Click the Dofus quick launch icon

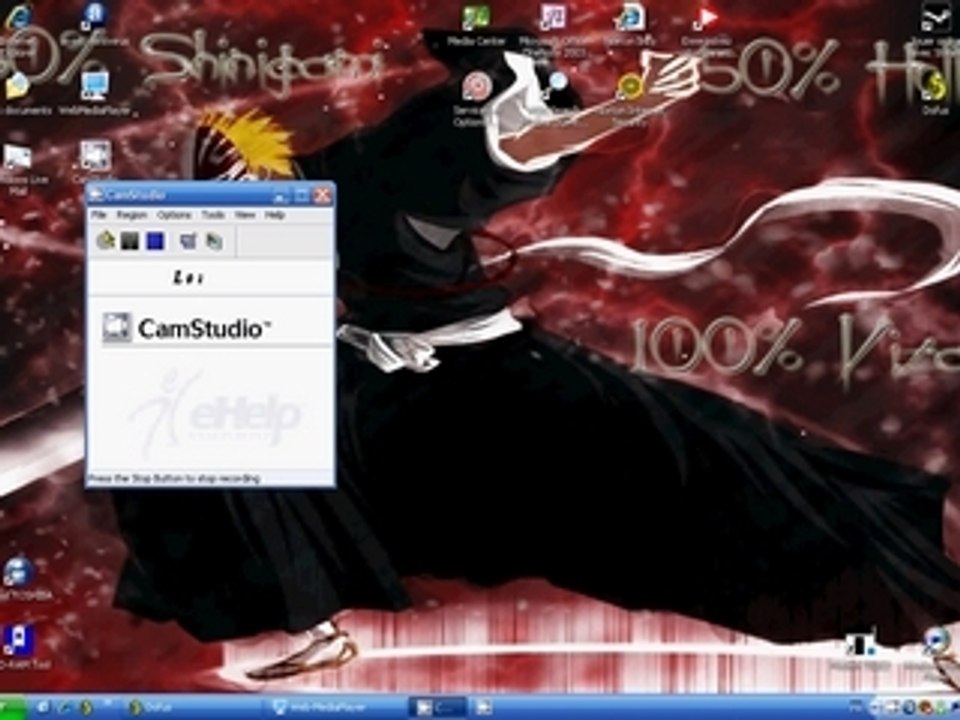tap(86, 708)
